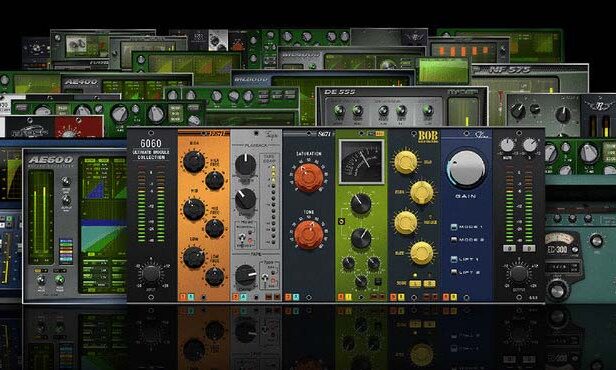
Task: Click the top yellow knob in the BOB module
Action: [x=406, y=162]
